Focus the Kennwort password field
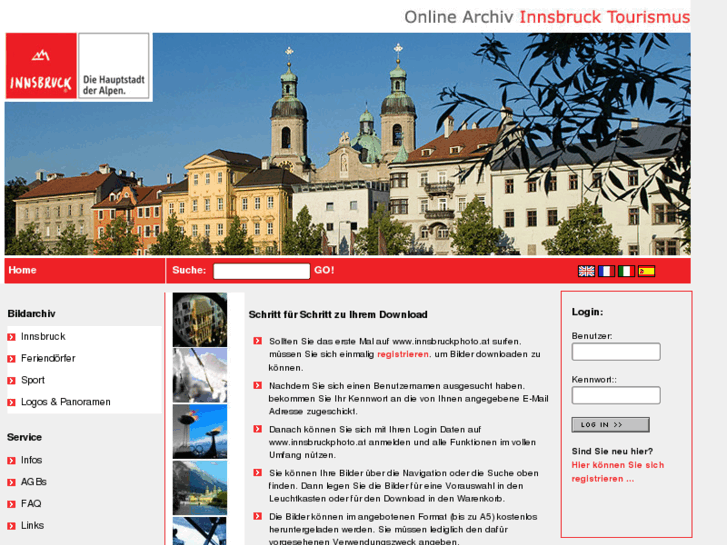This screenshot has width=727, height=545. [616, 395]
